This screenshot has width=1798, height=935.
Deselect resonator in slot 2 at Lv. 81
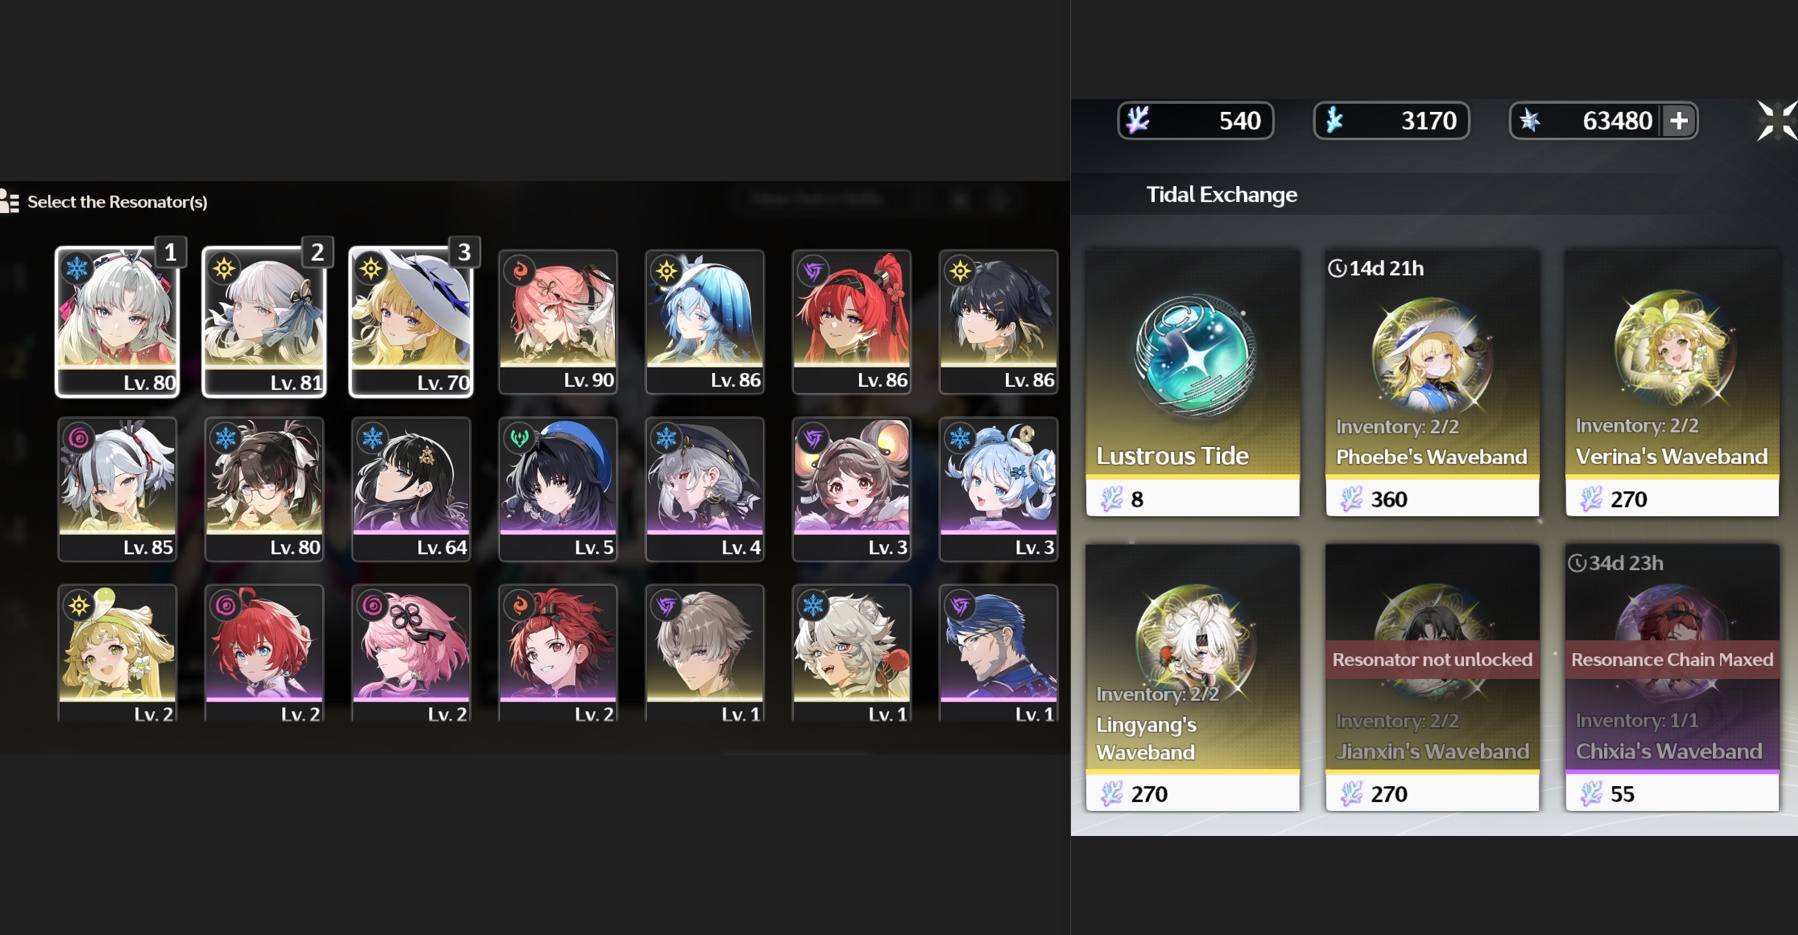(x=265, y=322)
